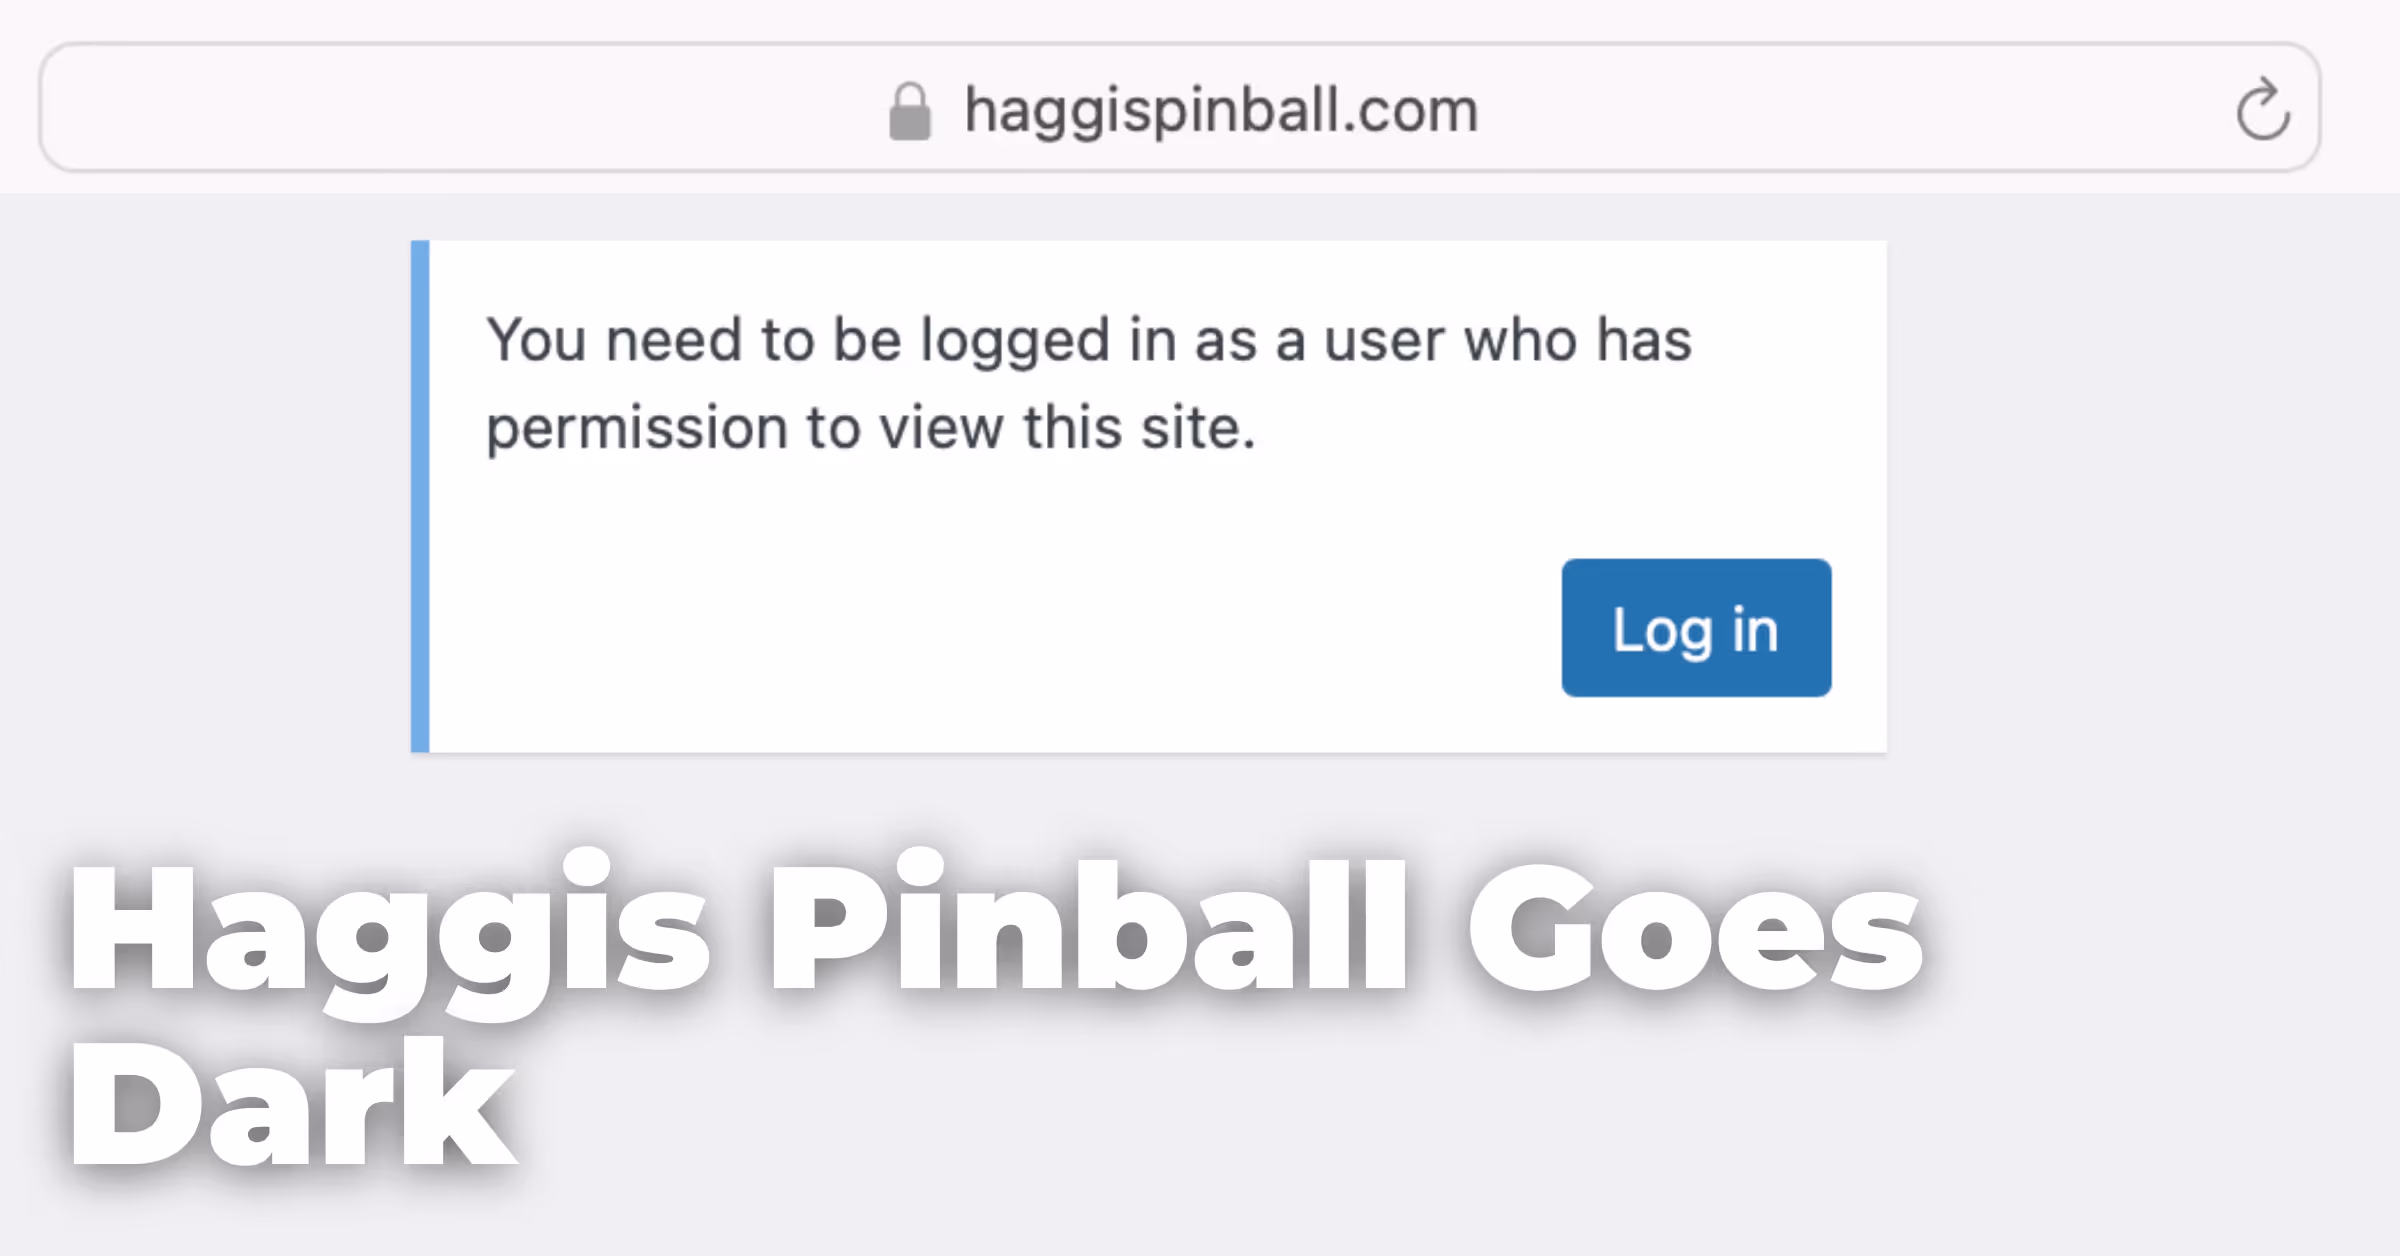Click the blue left border of the notice
The height and width of the screenshot is (1256, 2400).
tap(420, 496)
